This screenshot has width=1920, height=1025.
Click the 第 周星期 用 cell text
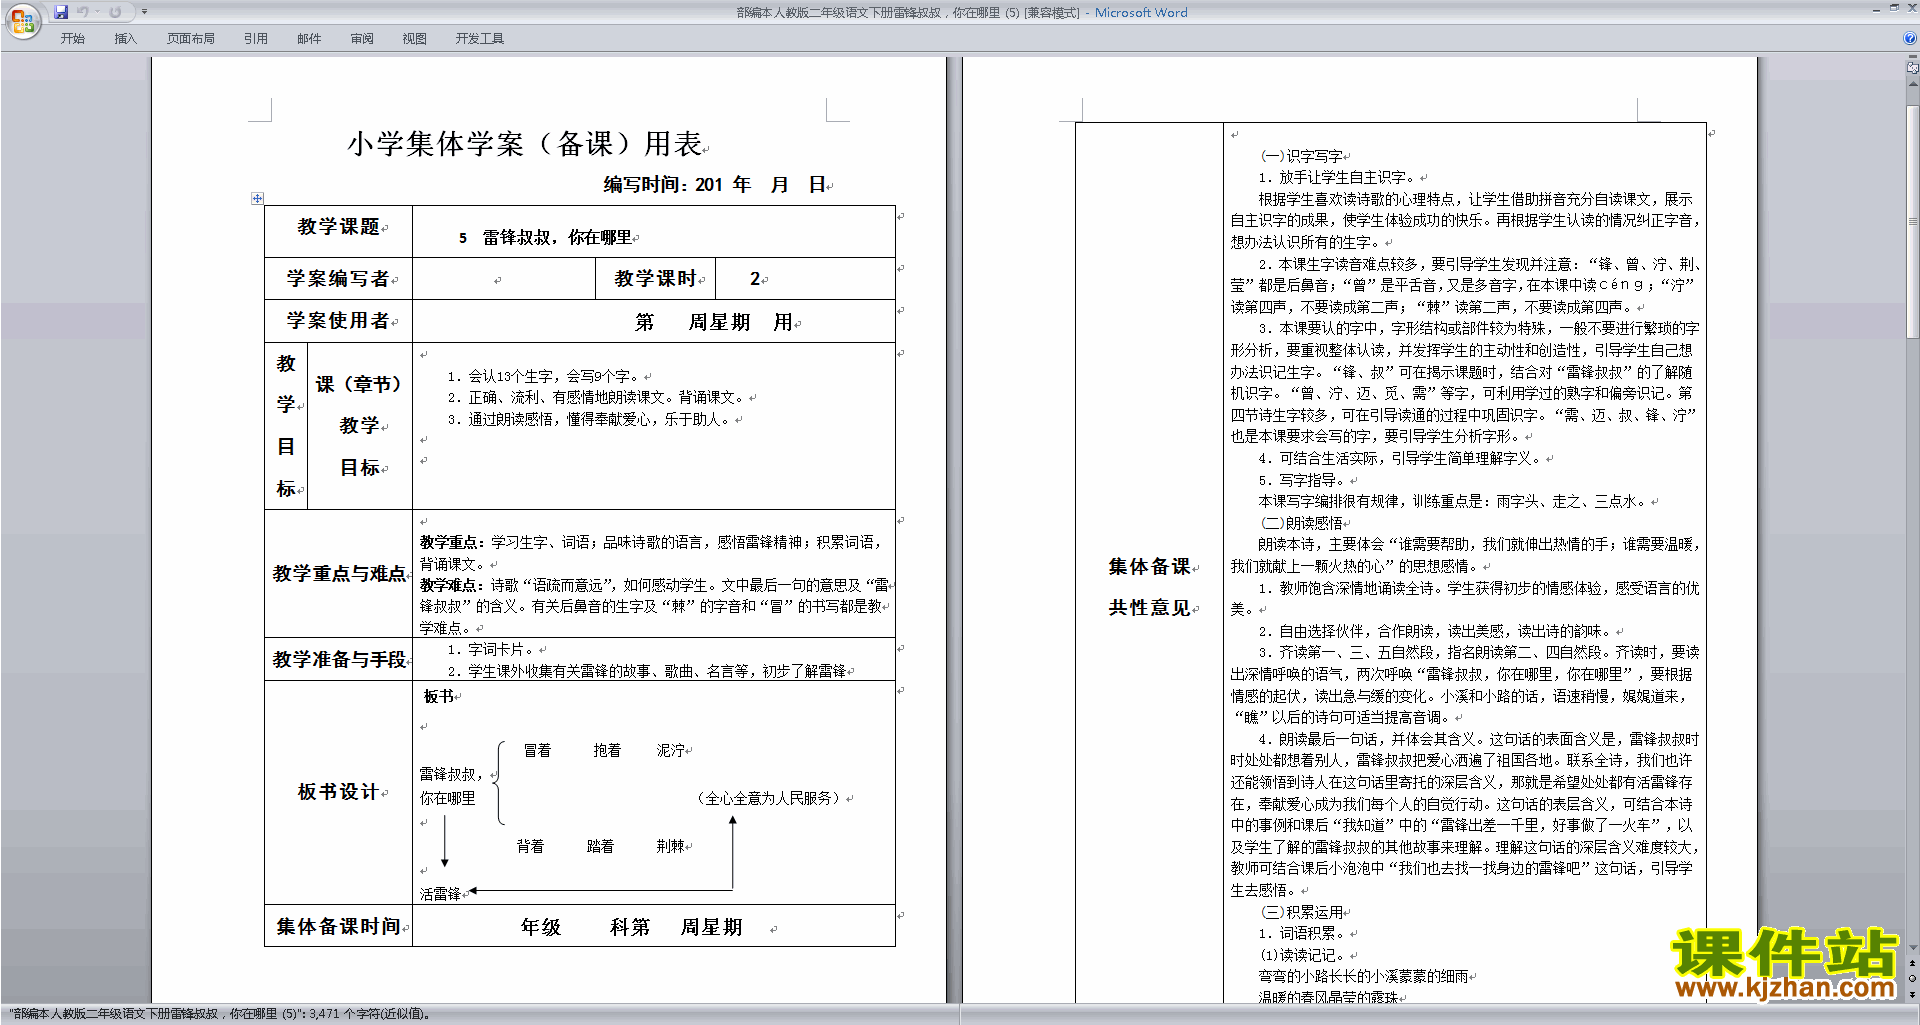(x=713, y=322)
